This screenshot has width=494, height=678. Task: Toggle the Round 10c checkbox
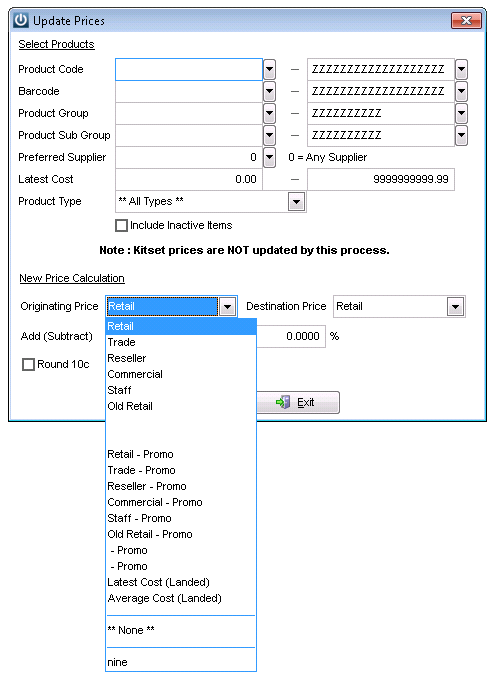click(29, 365)
